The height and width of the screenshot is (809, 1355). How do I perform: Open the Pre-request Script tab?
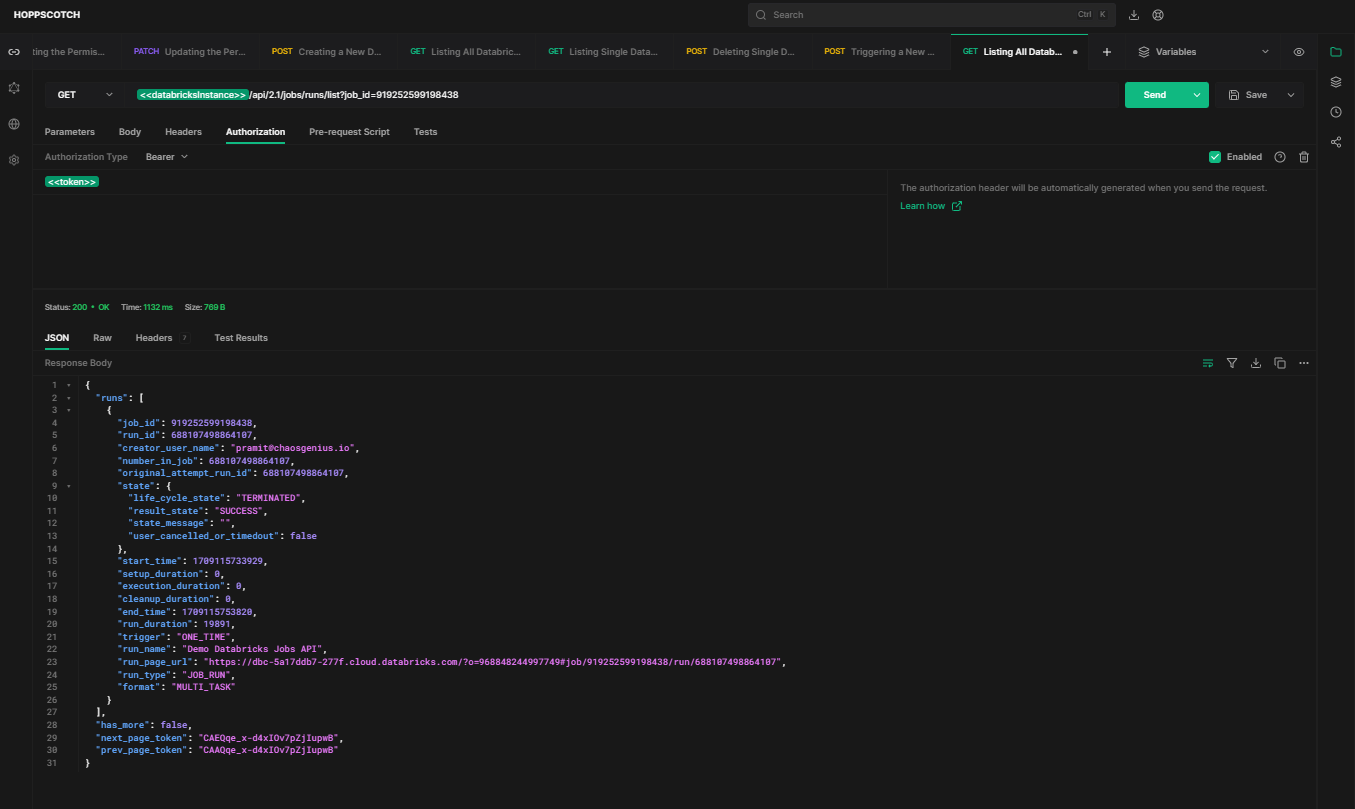[348, 131]
